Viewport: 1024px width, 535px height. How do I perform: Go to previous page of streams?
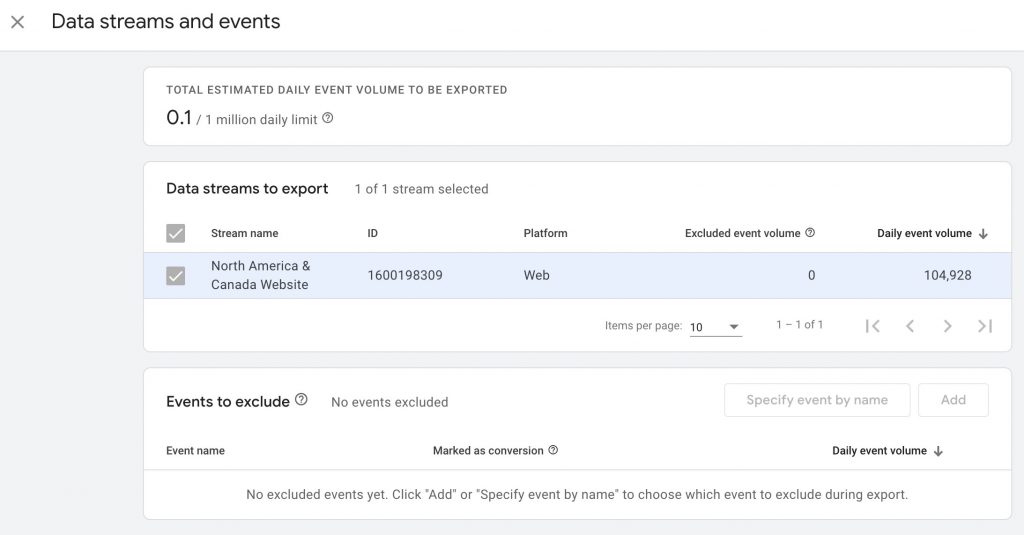pos(910,326)
